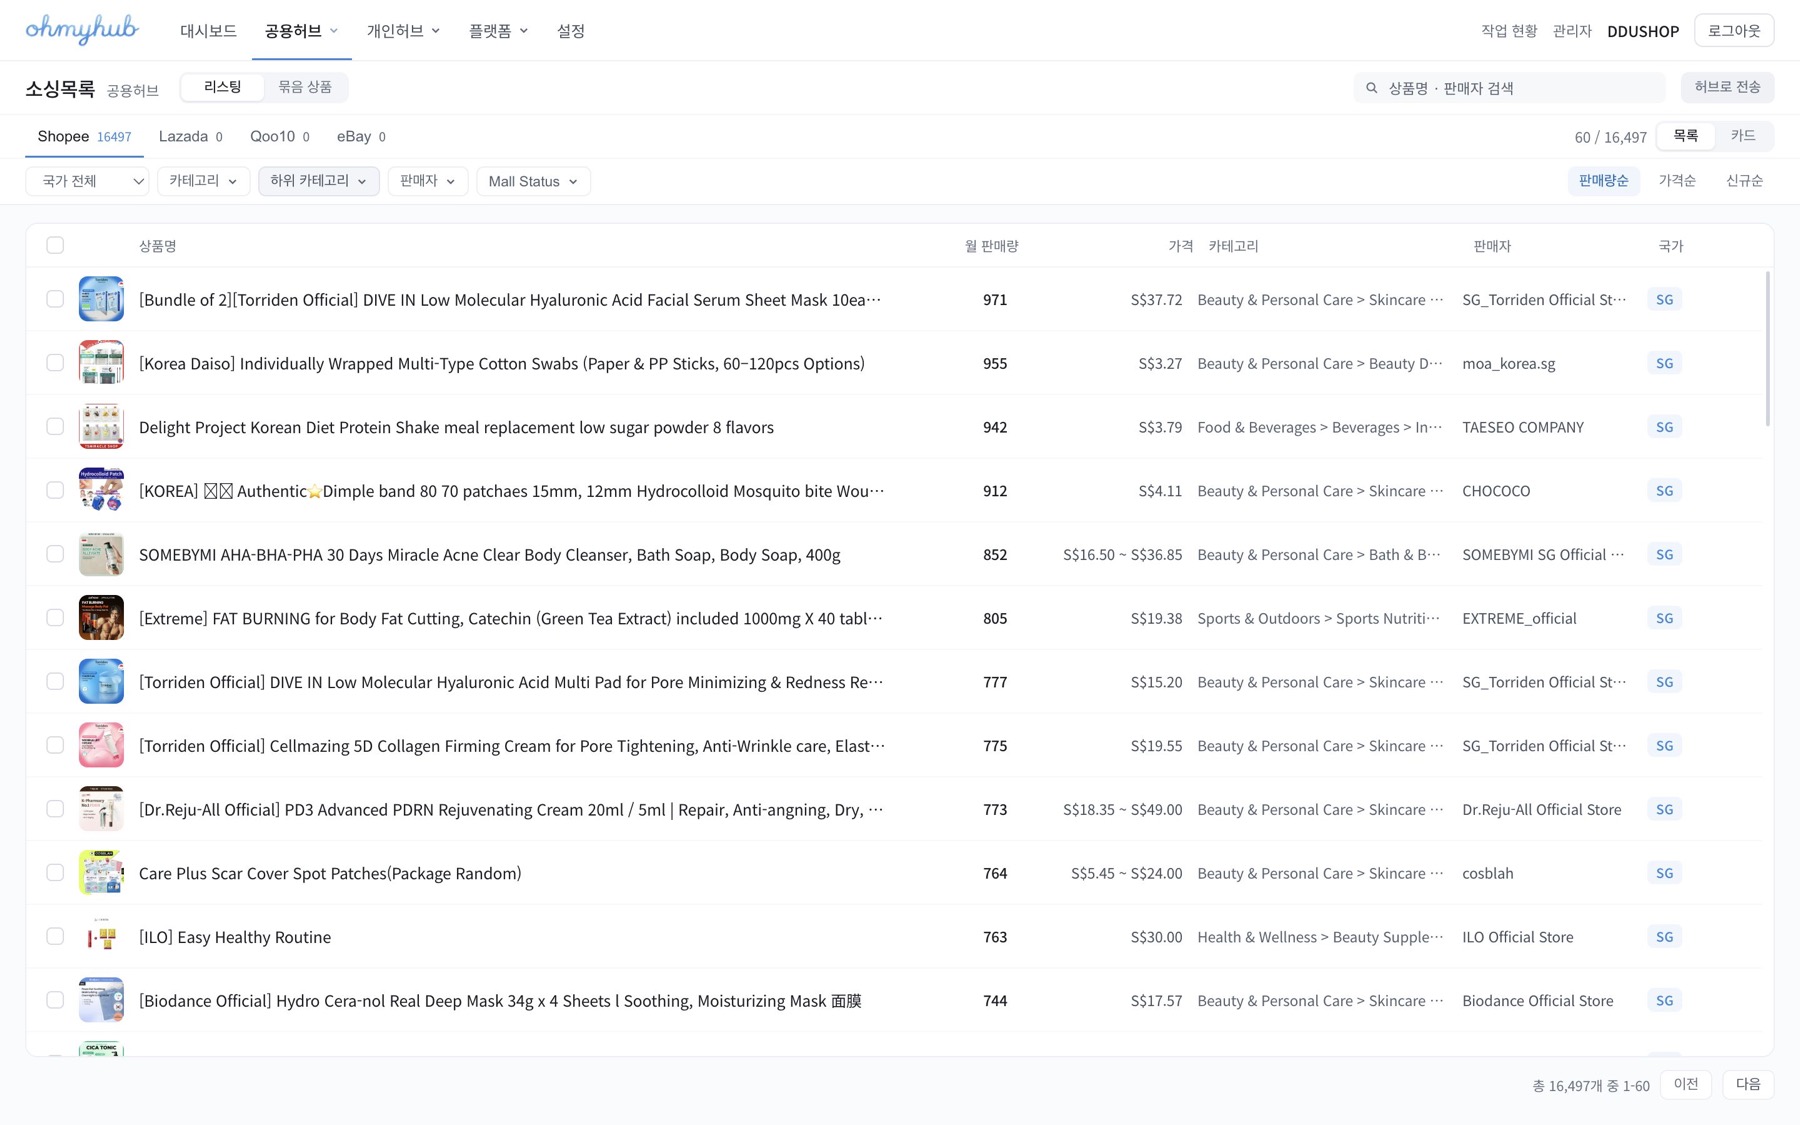Open the Dimple band patches thumbnail
This screenshot has height=1125, width=1800.
[x=101, y=490]
